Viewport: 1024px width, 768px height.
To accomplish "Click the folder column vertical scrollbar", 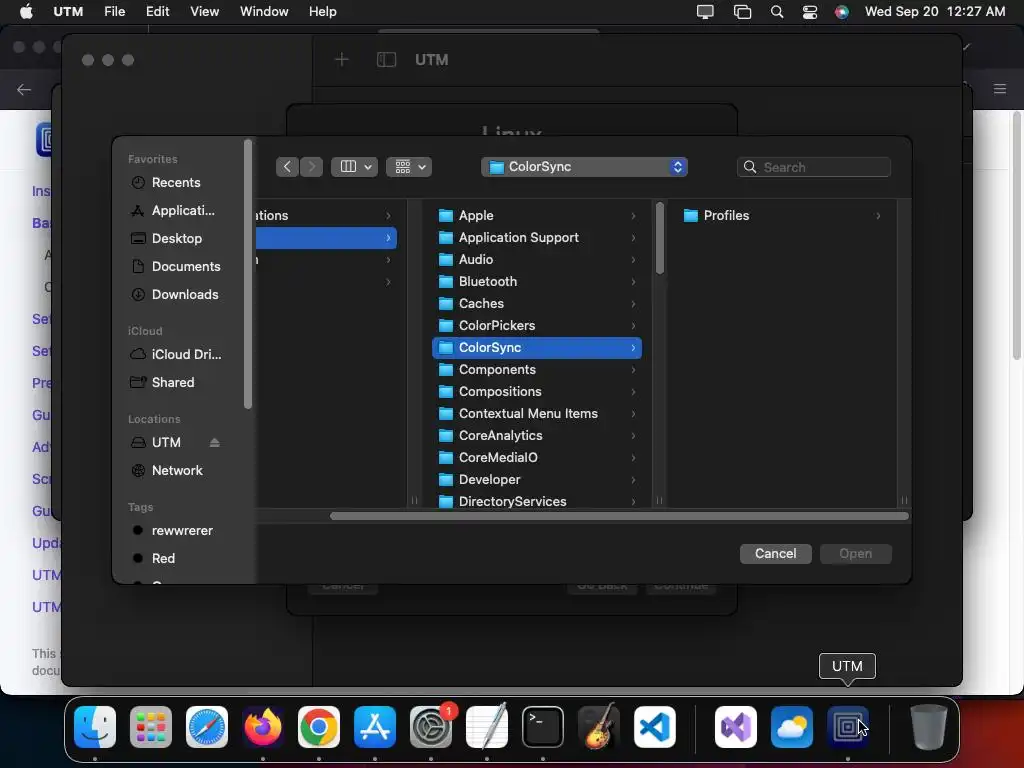I will point(660,238).
